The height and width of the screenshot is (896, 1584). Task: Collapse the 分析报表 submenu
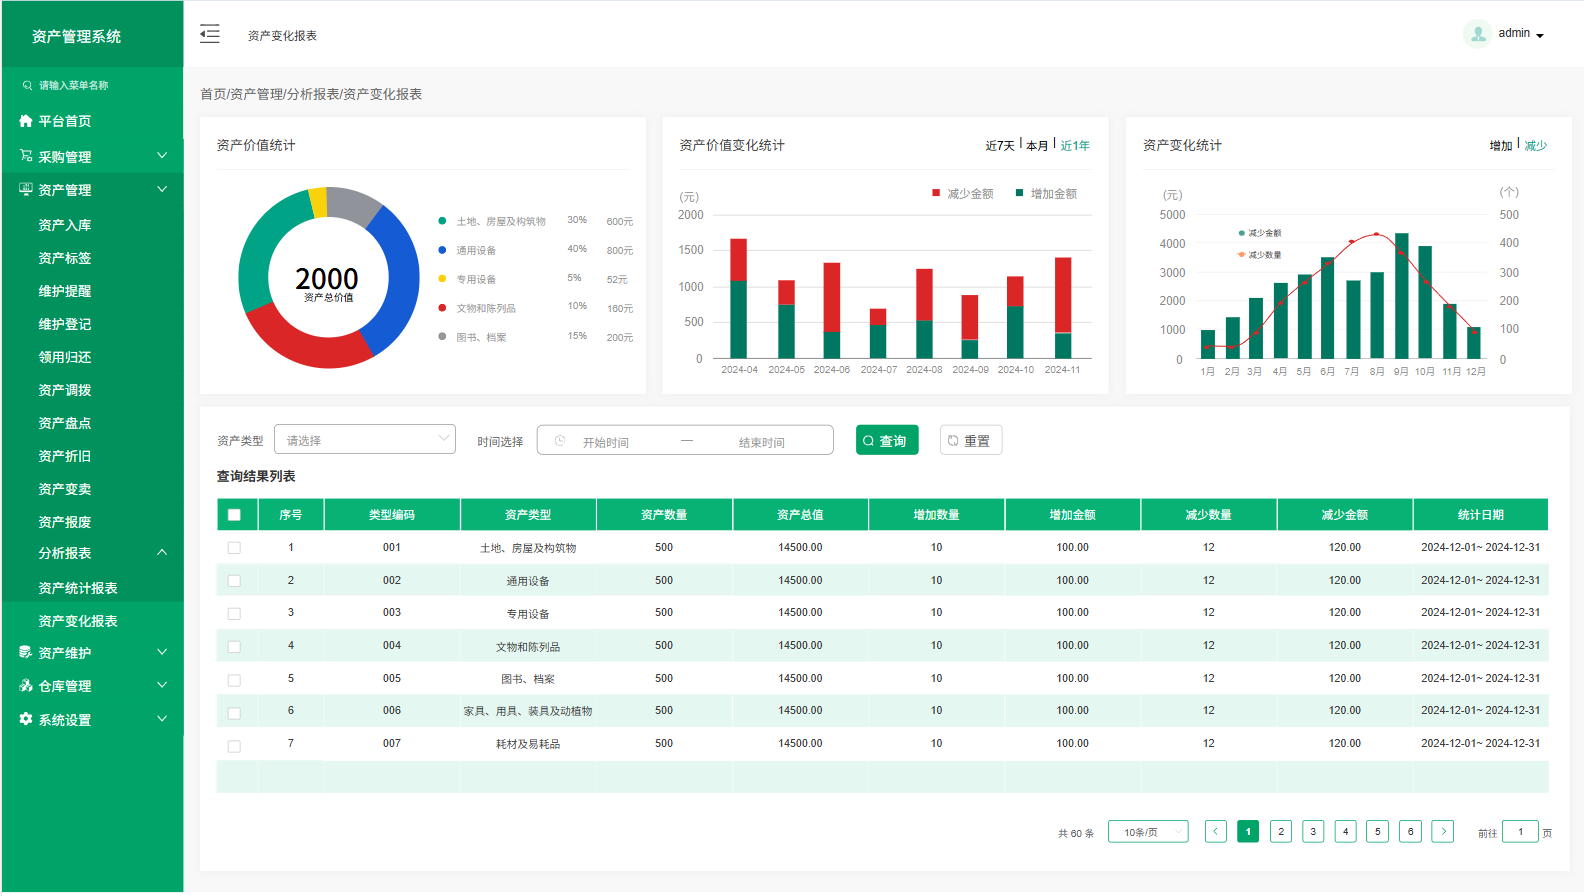[162, 553]
